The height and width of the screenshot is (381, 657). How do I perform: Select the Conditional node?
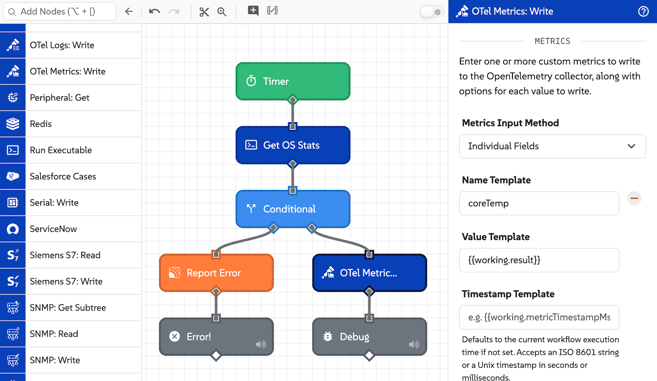click(x=293, y=209)
